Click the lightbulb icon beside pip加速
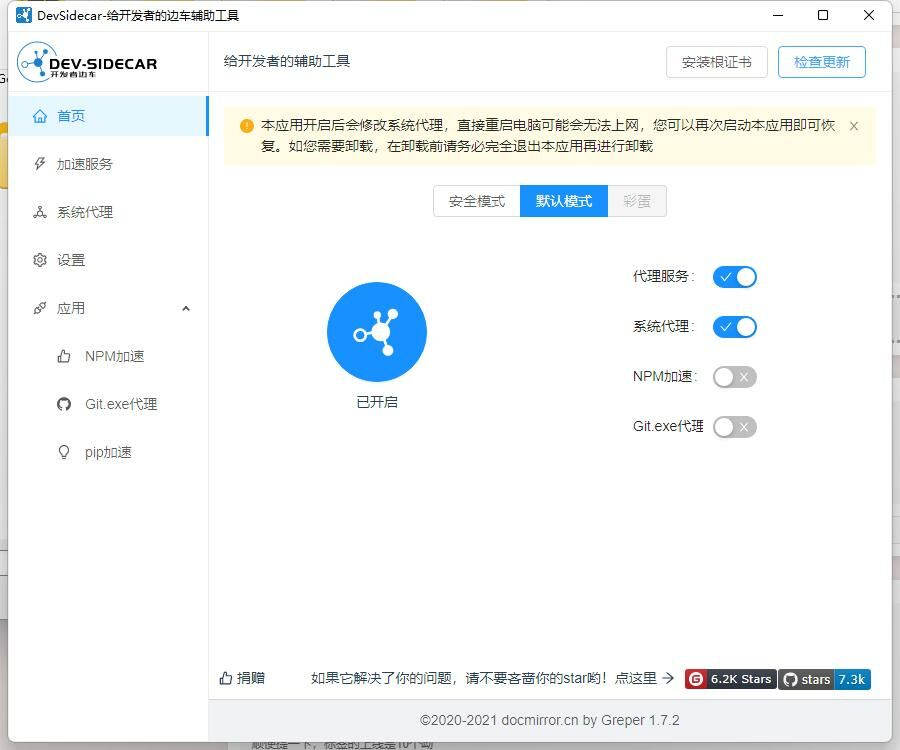The image size is (900, 750). (64, 452)
